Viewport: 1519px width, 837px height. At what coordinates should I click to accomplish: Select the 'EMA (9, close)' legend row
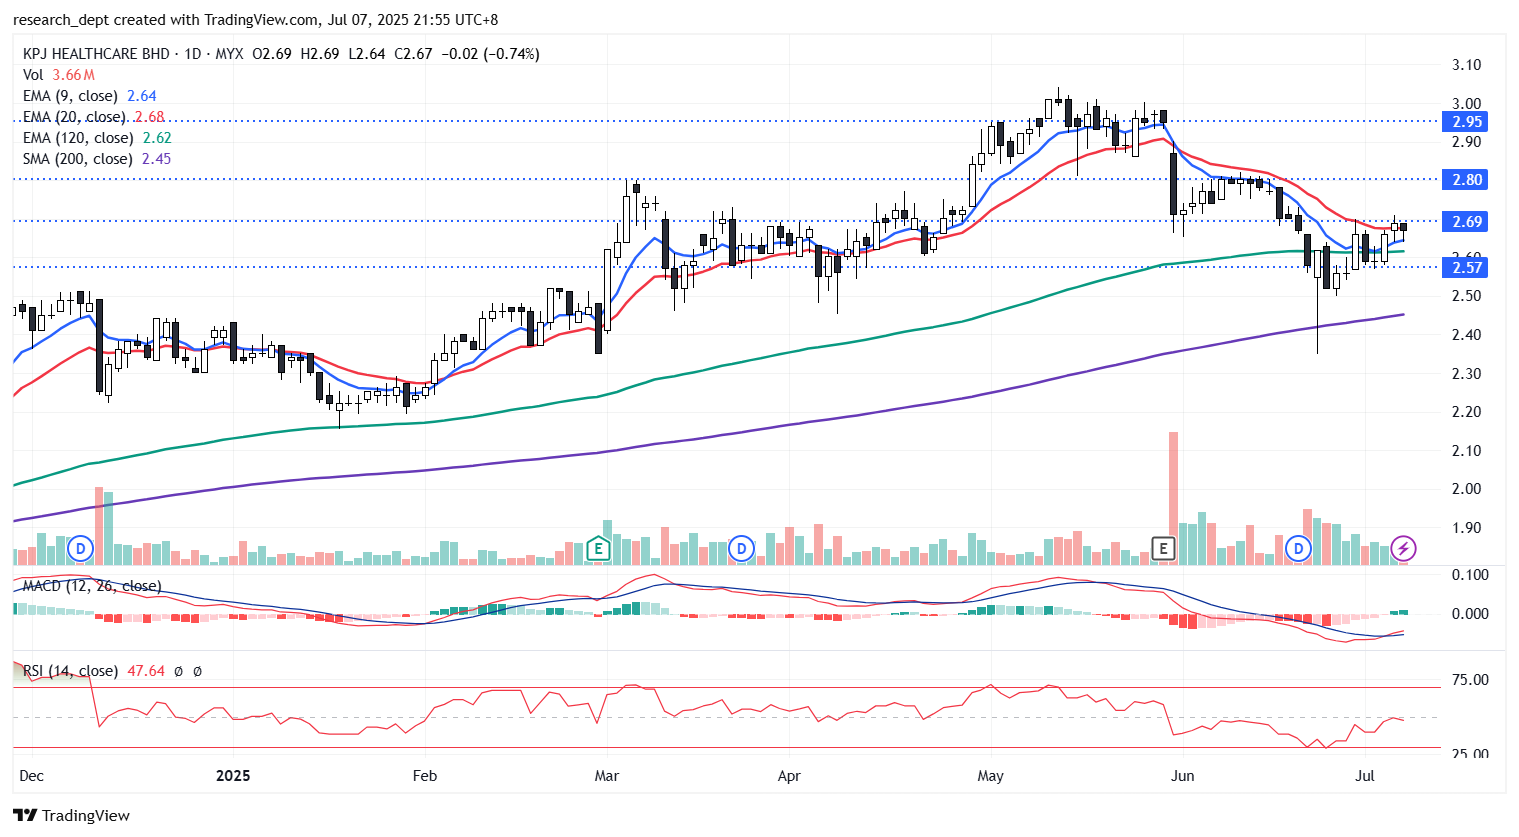[90, 96]
